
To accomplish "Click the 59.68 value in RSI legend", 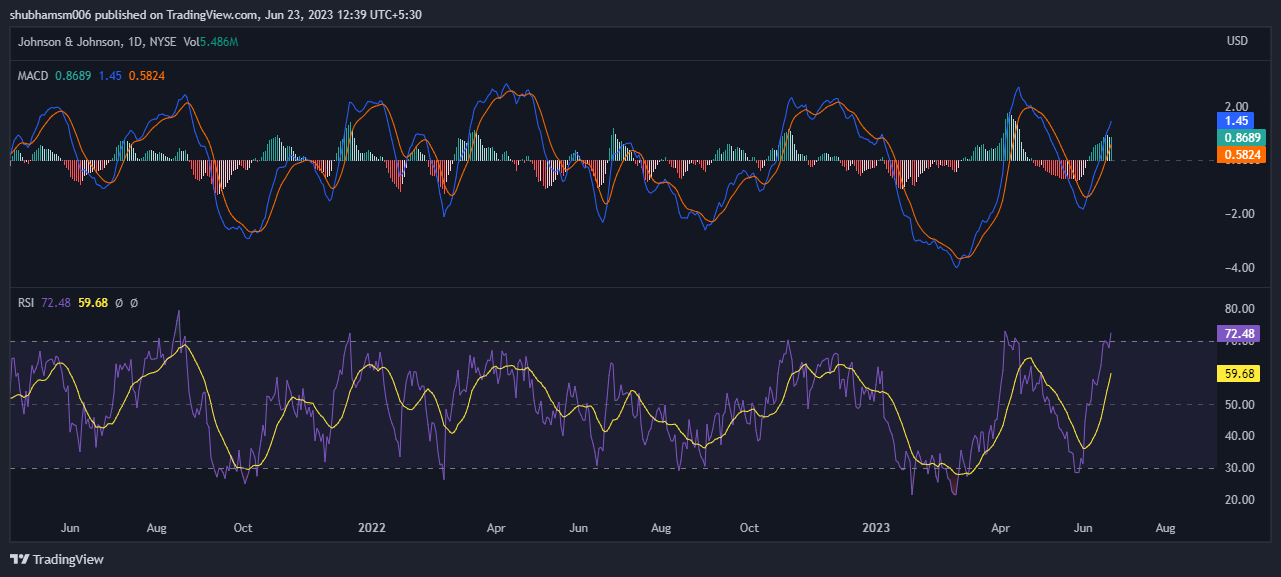I will (x=92, y=303).
